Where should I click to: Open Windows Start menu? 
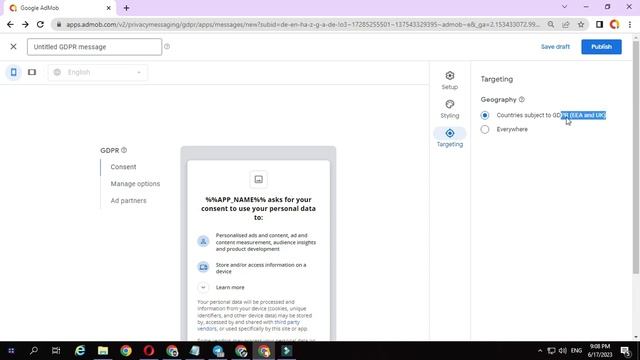tap(11, 351)
